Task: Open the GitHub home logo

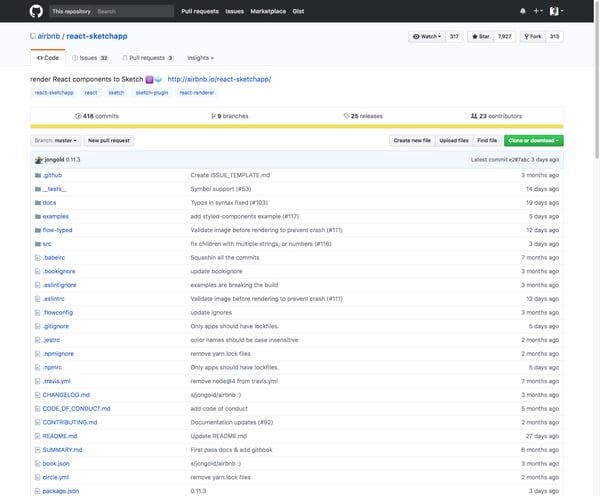Action: click(x=36, y=11)
